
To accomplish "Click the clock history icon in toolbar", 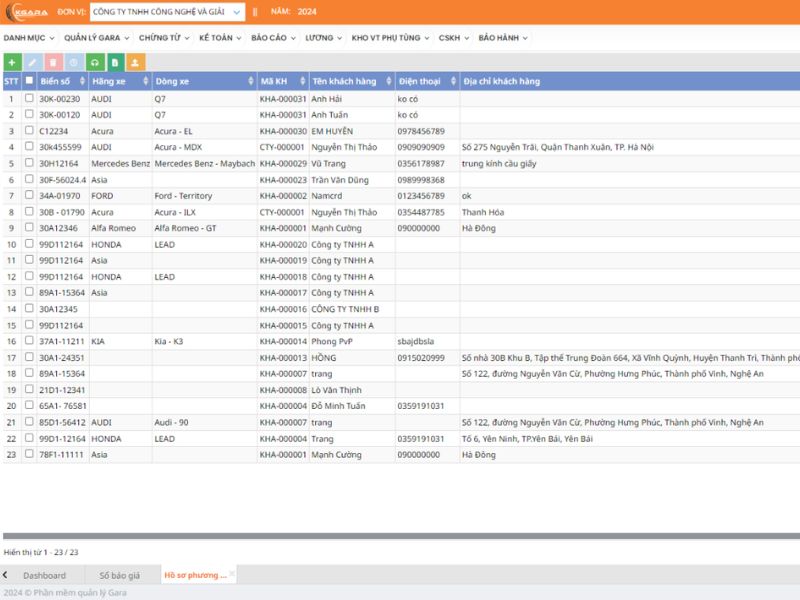I will [x=72, y=62].
